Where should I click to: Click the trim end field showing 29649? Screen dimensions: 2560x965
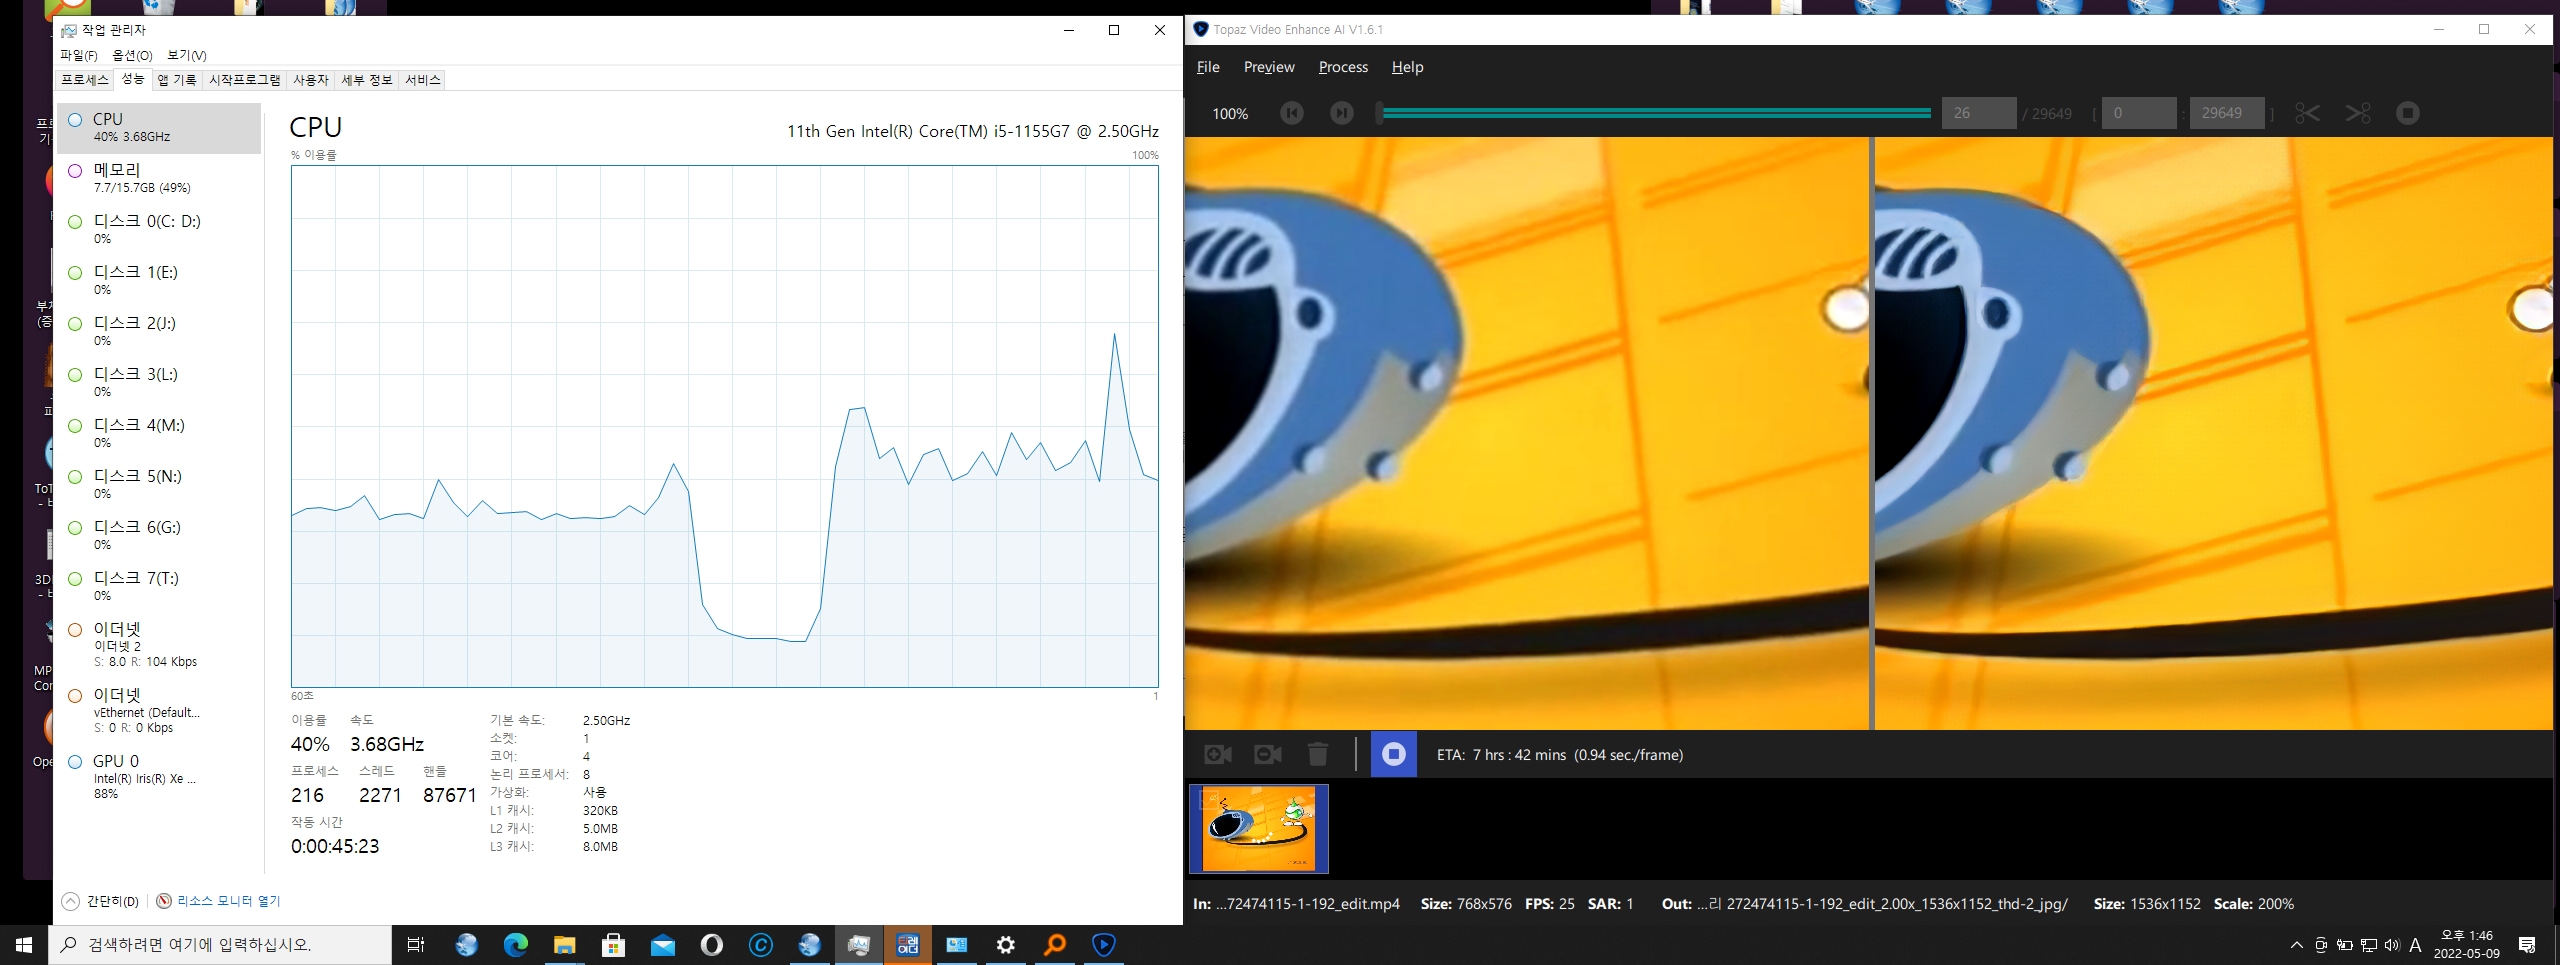click(2226, 113)
